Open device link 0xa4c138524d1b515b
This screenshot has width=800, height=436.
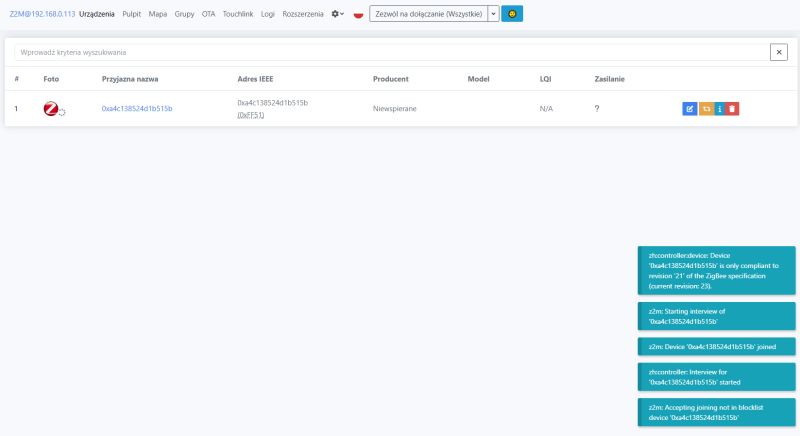click(137, 109)
